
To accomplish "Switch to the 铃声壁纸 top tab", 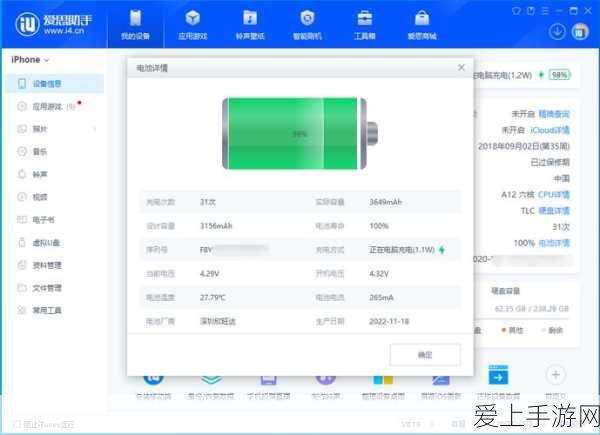I will (250, 25).
